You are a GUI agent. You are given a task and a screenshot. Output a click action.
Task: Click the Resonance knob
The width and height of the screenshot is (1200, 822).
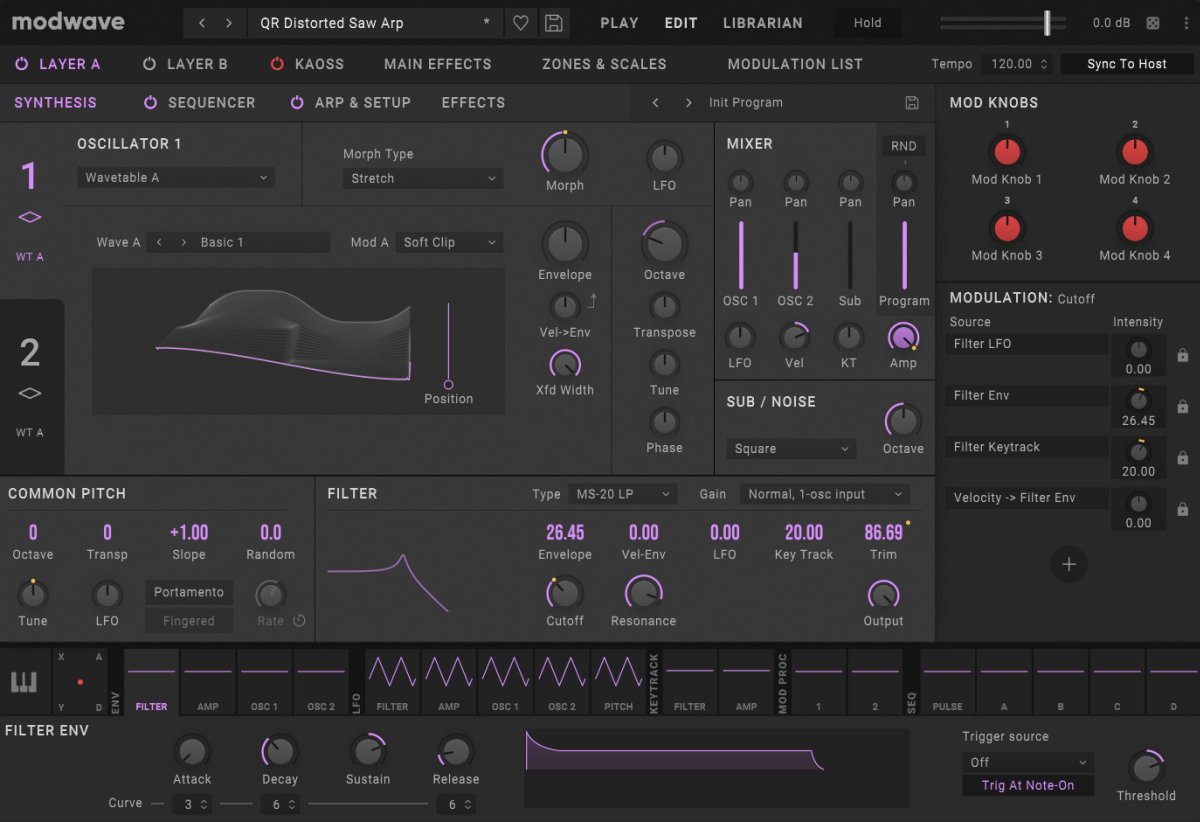(643, 593)
